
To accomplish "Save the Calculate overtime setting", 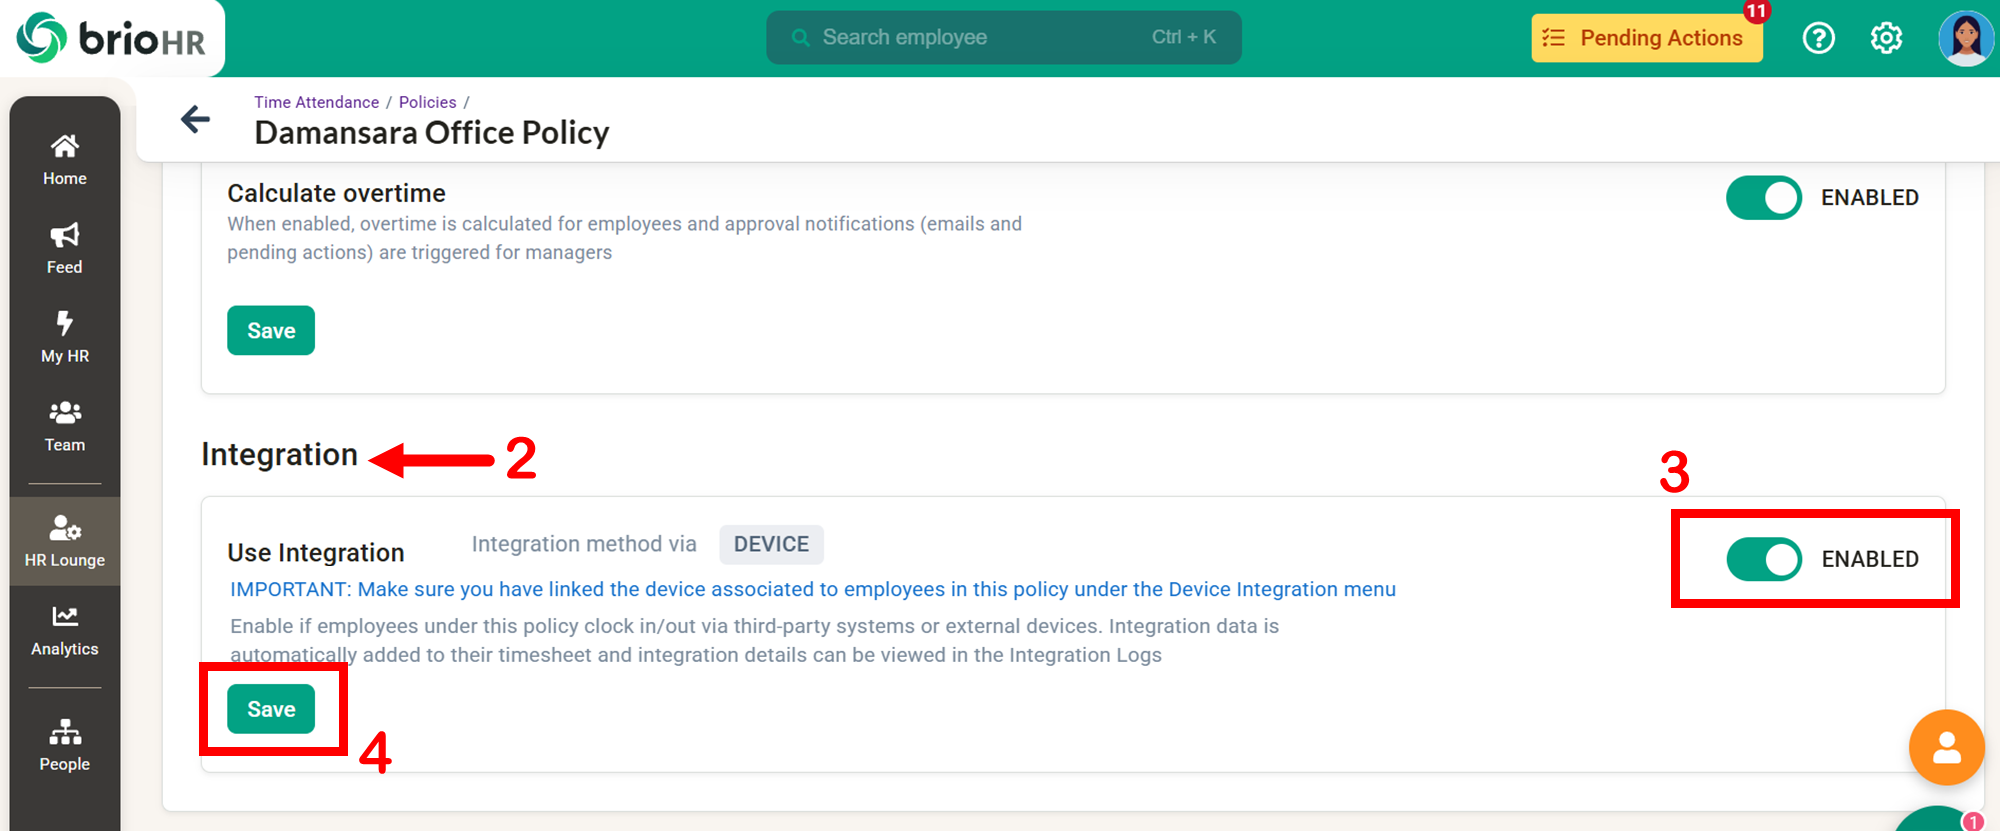I will [271, 331].
